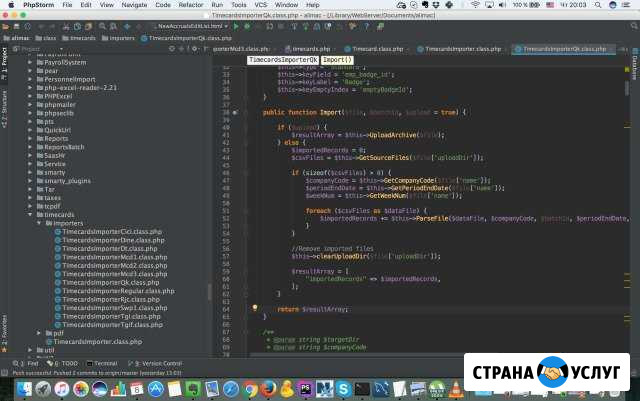This screenshot has height=401, width=640.
Task: Expand the pdf folder in project tree
Action: pyautogui.click(x=39, y=333)
